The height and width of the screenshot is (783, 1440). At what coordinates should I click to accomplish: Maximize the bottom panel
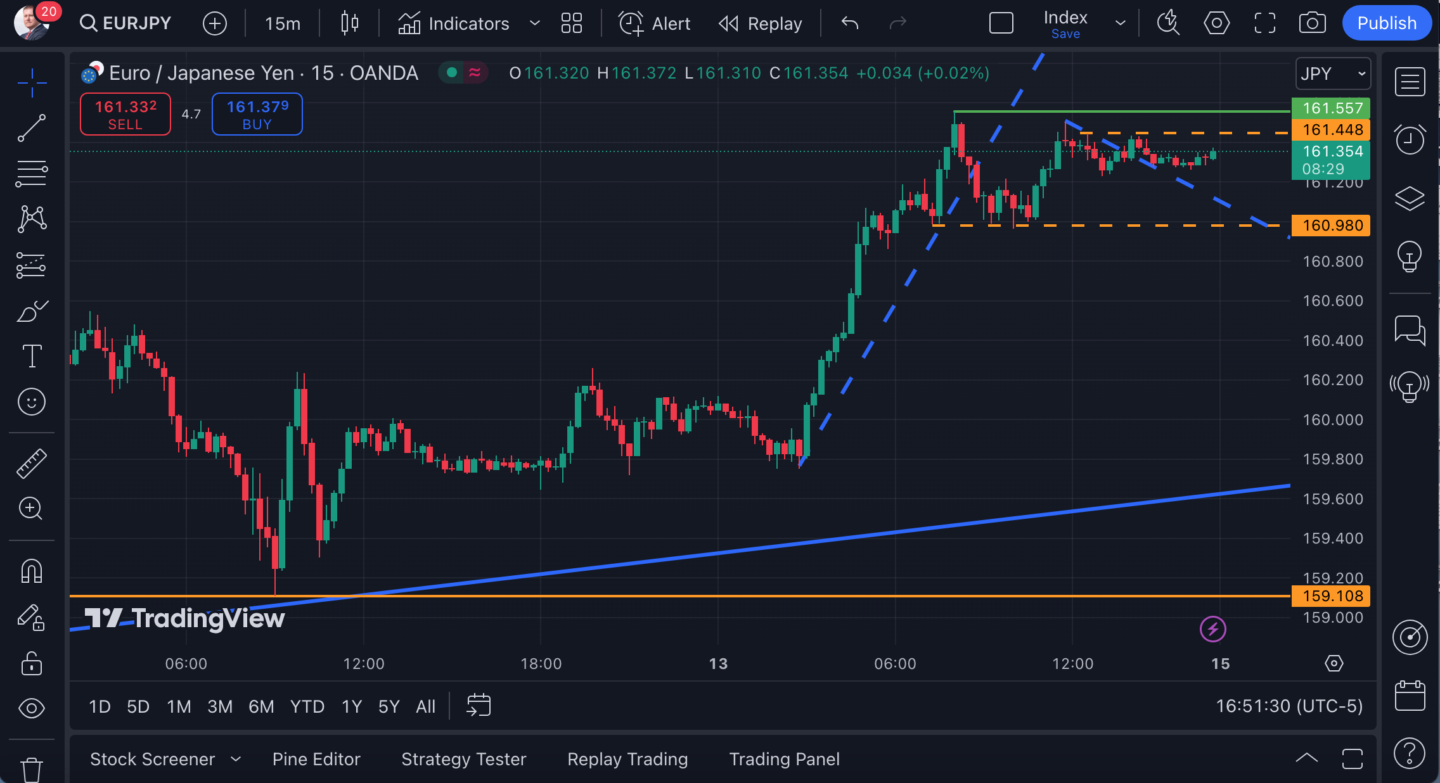1352,758
